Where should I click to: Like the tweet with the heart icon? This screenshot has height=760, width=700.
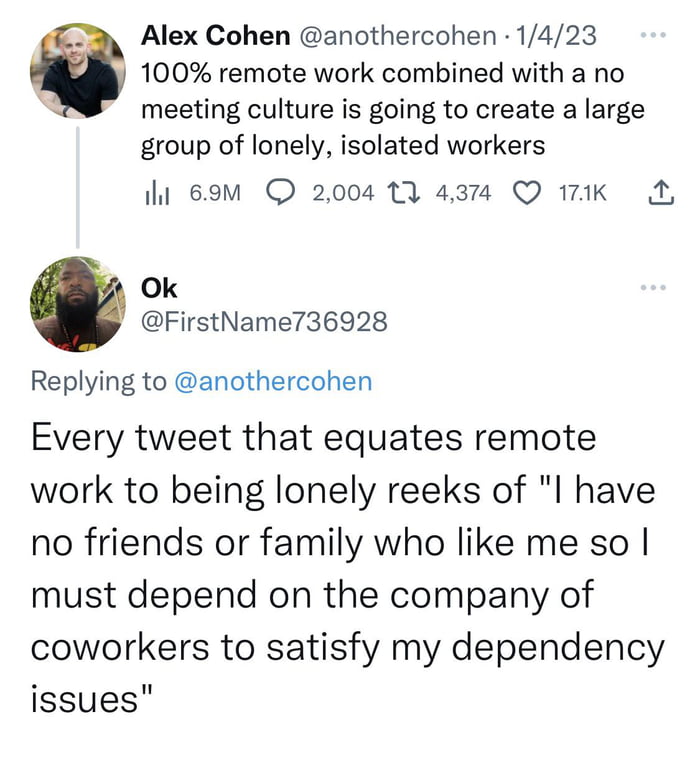pyautogui.click(x=526, y=192)
